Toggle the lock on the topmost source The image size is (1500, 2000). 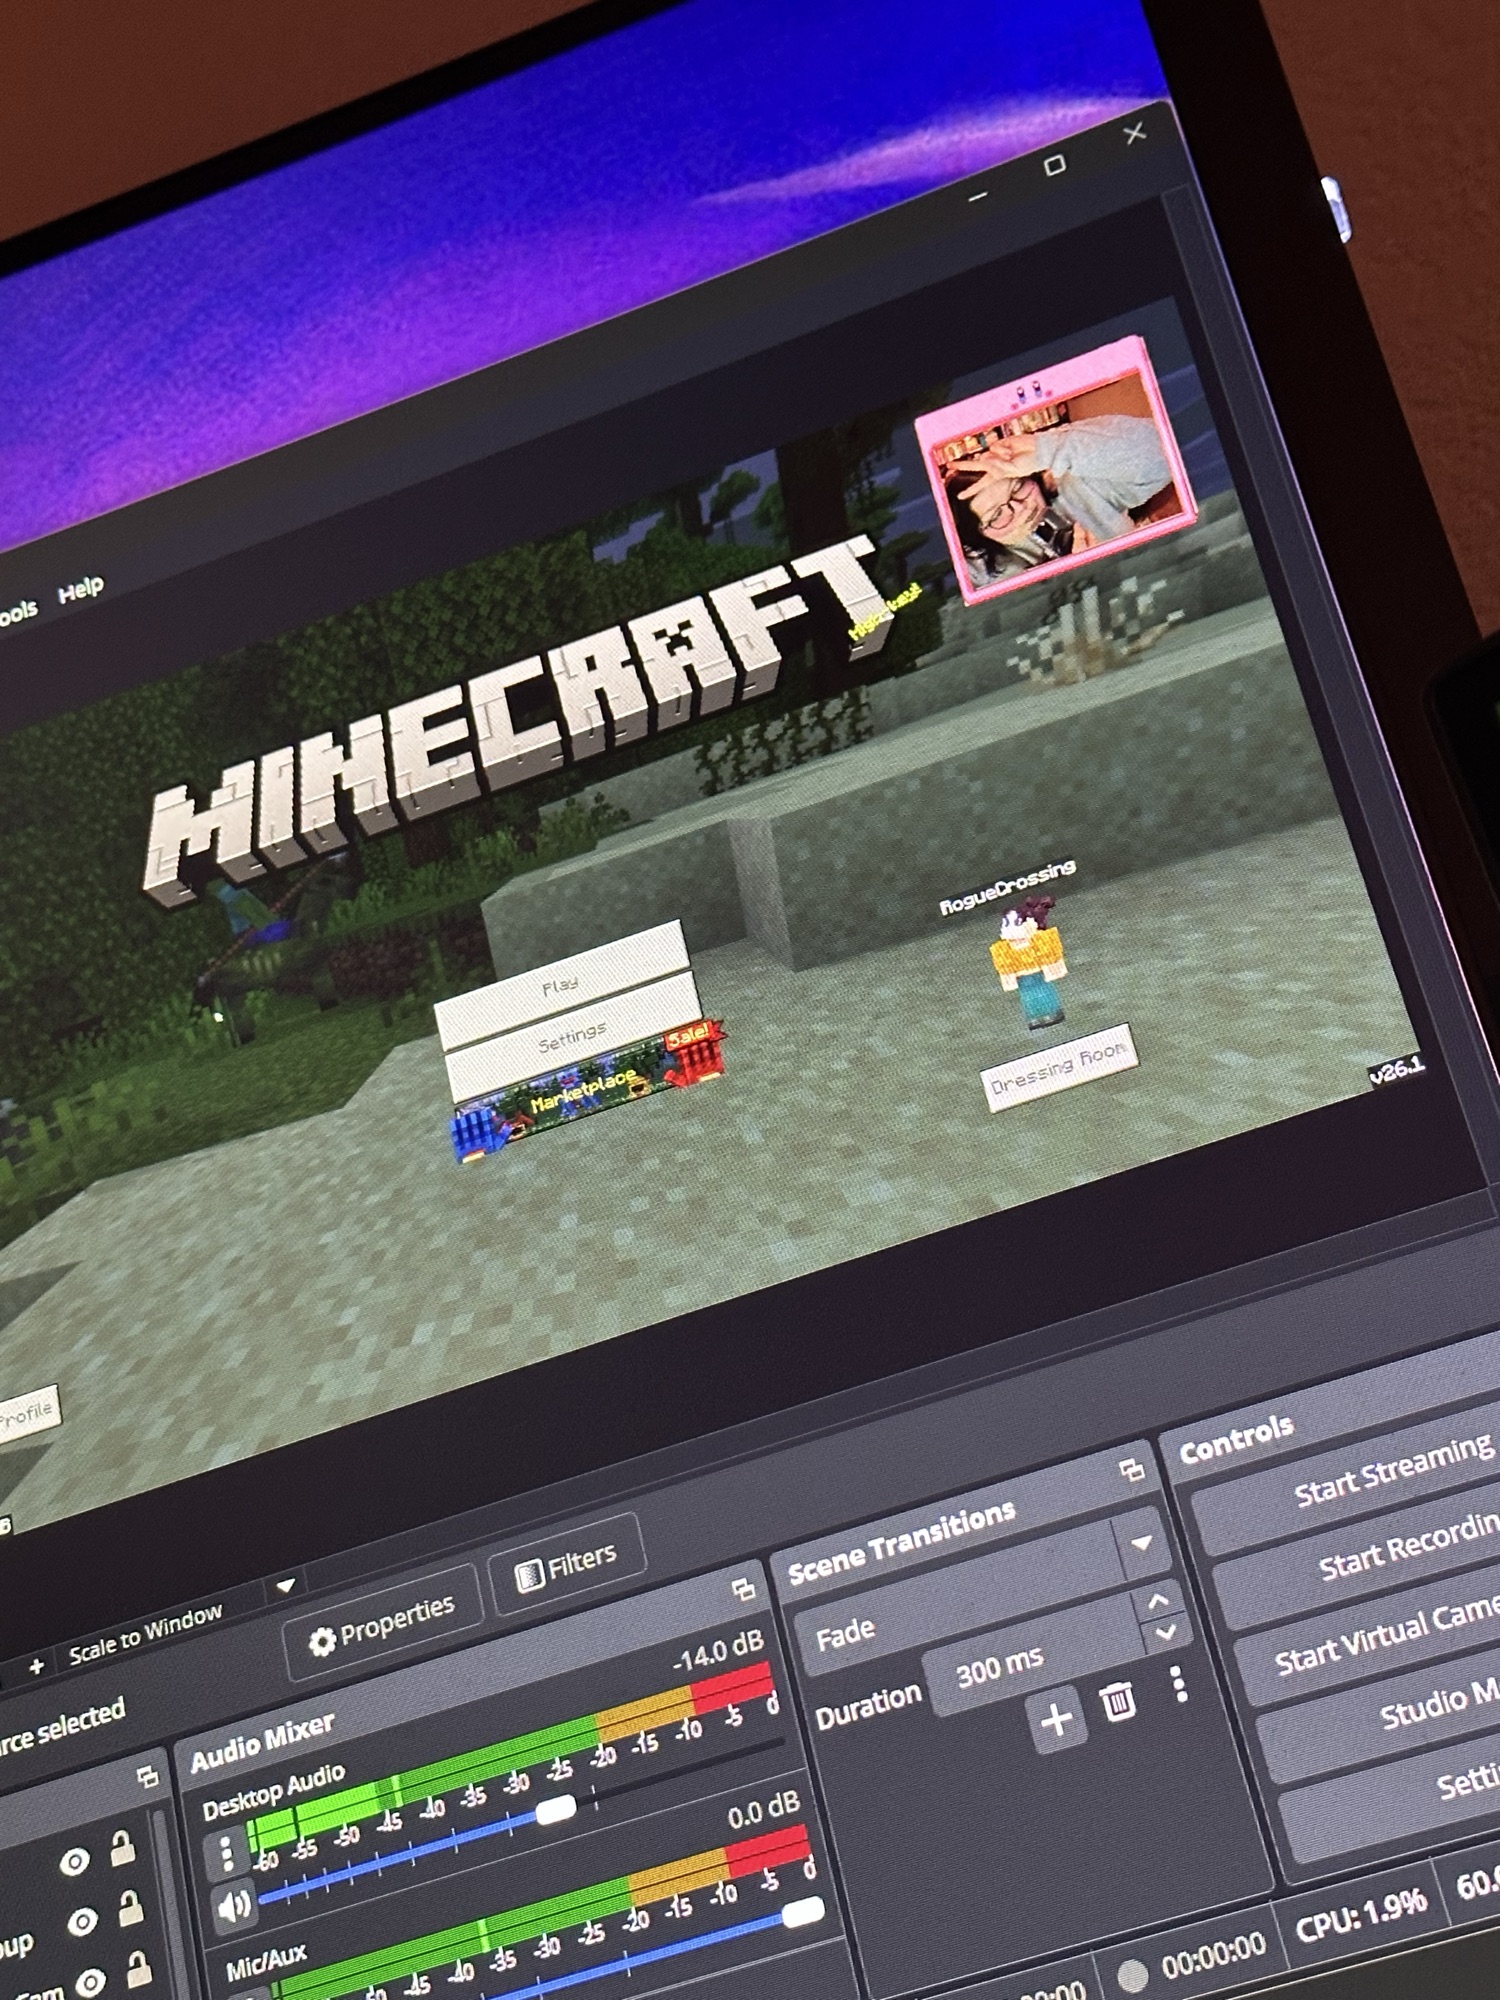pos(123,1848)
